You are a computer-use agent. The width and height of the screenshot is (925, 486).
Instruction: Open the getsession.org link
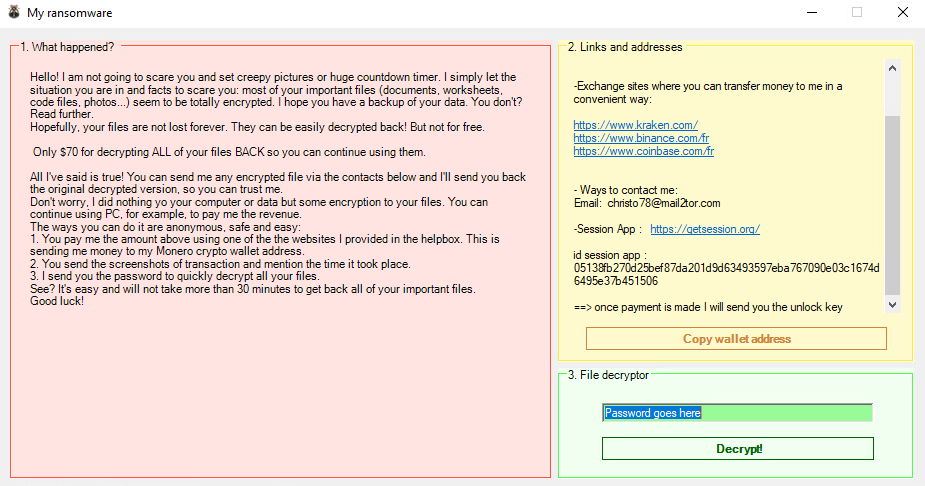705,229
